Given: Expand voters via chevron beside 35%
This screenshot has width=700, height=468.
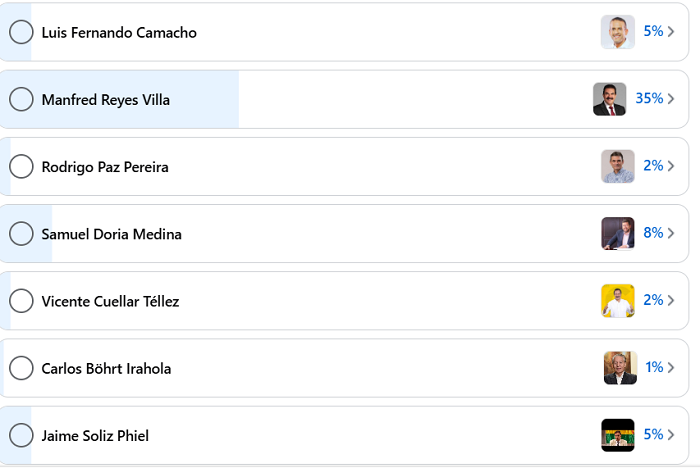Looking at the screenshot, I should tap(671, 99).
